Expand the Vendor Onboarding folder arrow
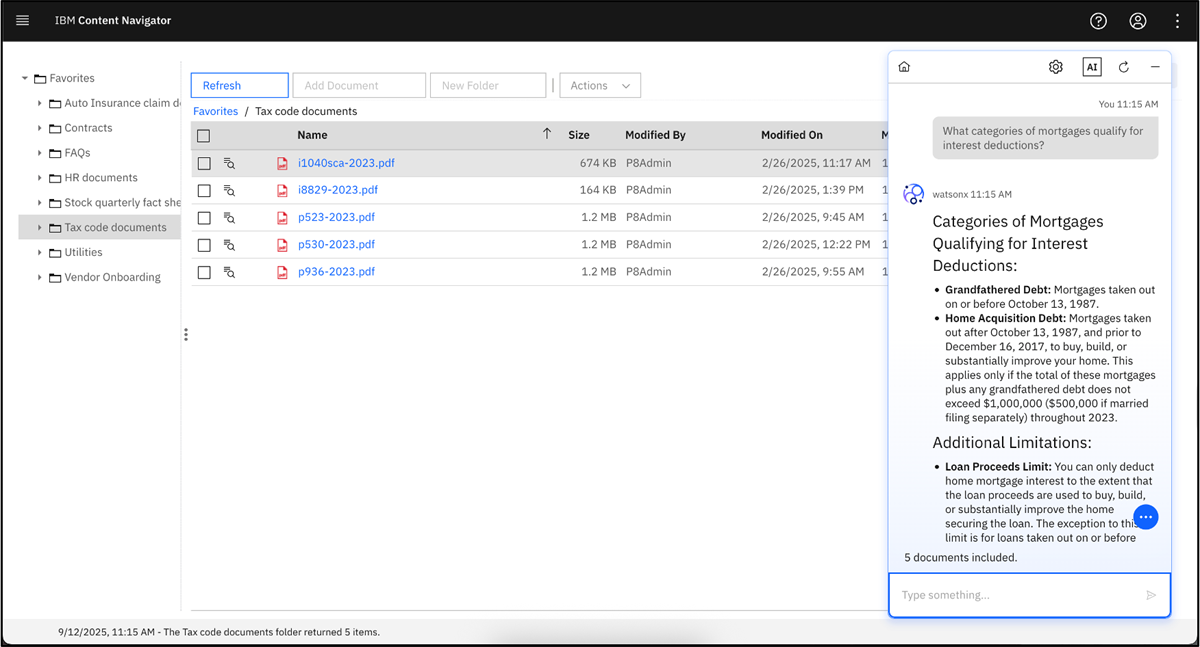The image size is (1200, 647). (40, 278)
